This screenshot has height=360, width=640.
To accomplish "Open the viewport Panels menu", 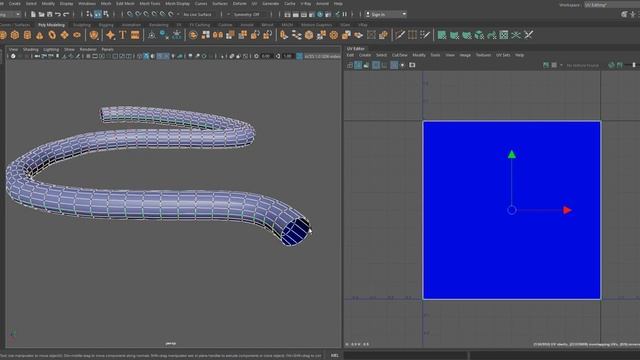I will click(107, 49).
